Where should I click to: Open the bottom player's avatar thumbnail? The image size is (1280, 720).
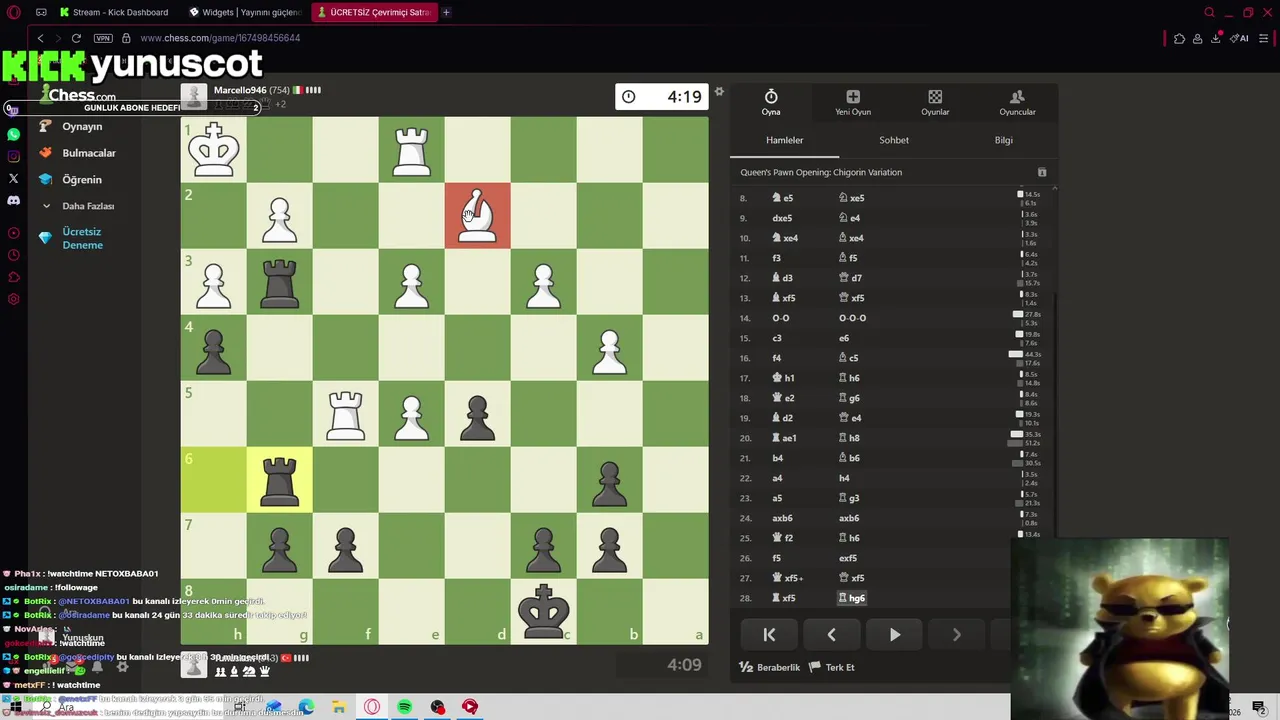pyautogui.click(x=194, y=664)
